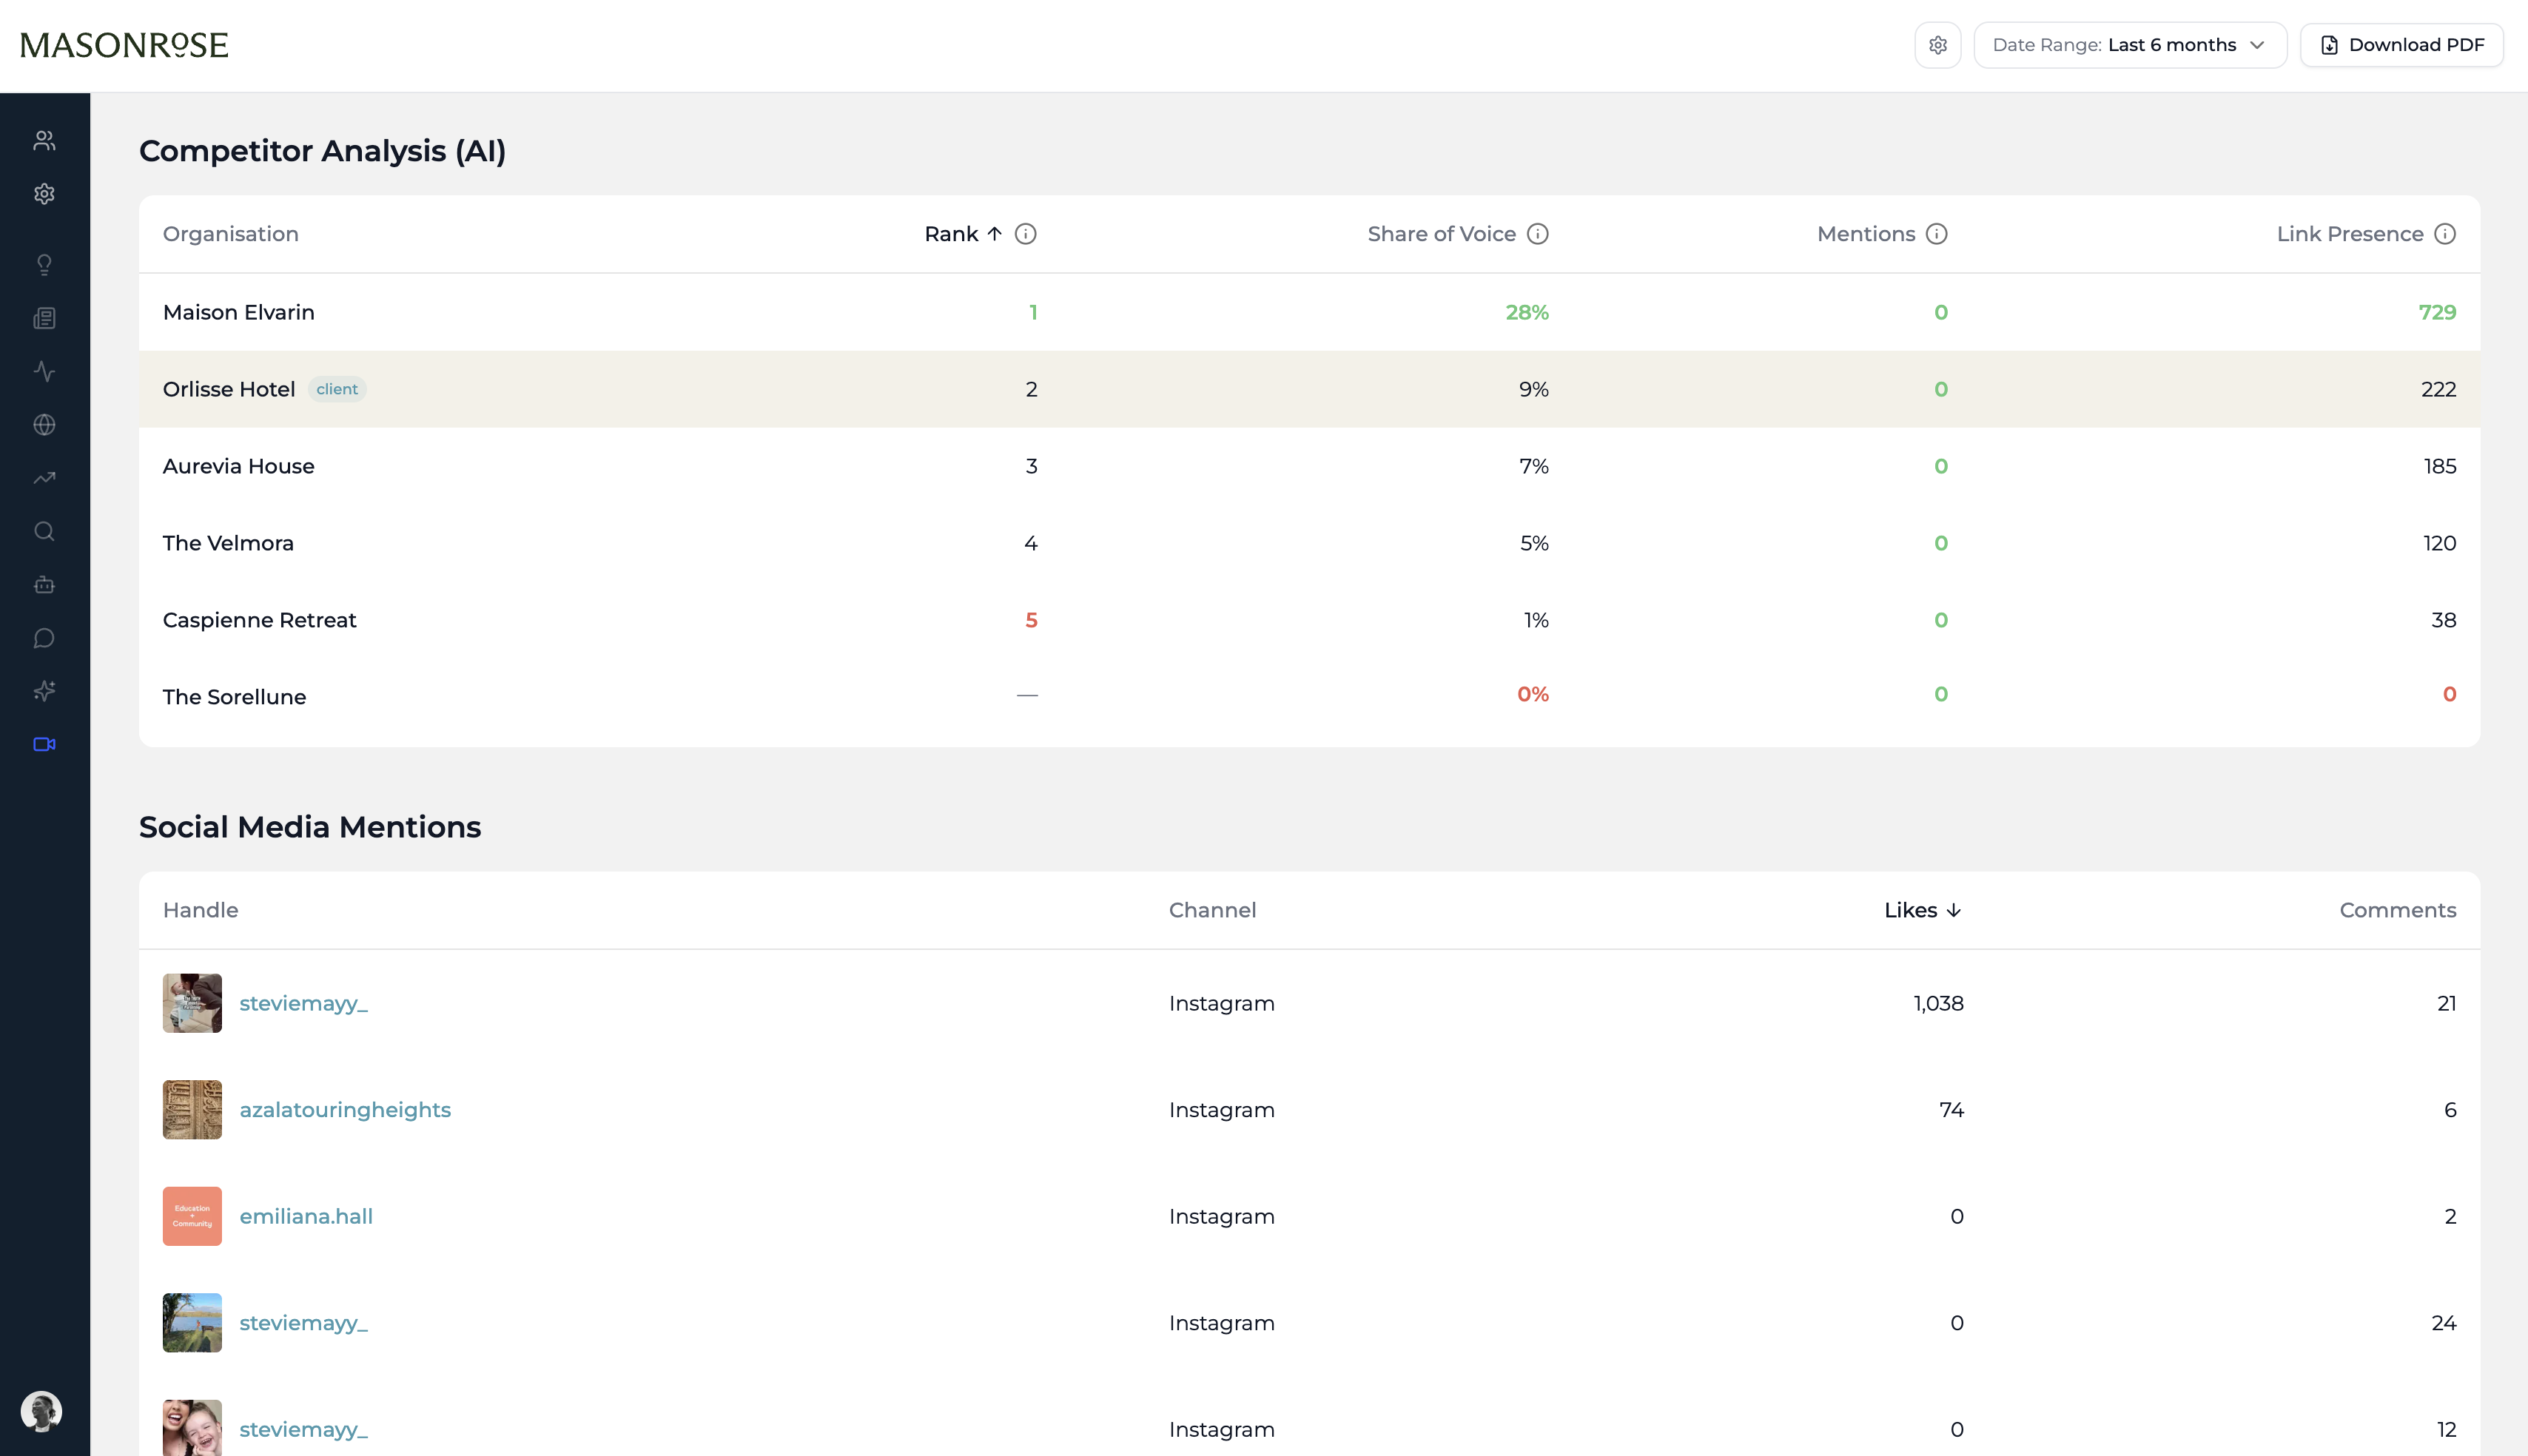Viewport: 2528px width, 1456px height.
Task: Open the chat bubble sidebar icon
Action: [x=44, y=638]
